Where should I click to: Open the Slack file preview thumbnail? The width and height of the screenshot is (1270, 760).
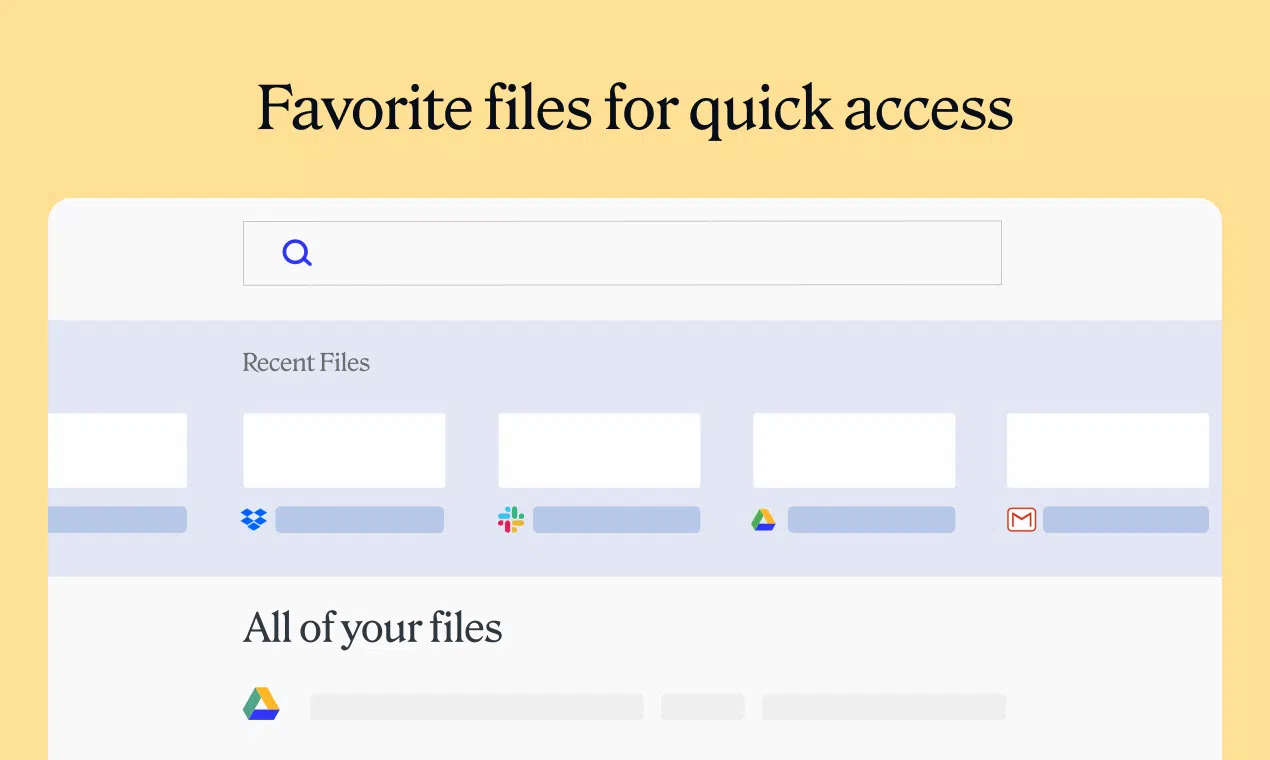pyautogui.click(x=599, y=450)
